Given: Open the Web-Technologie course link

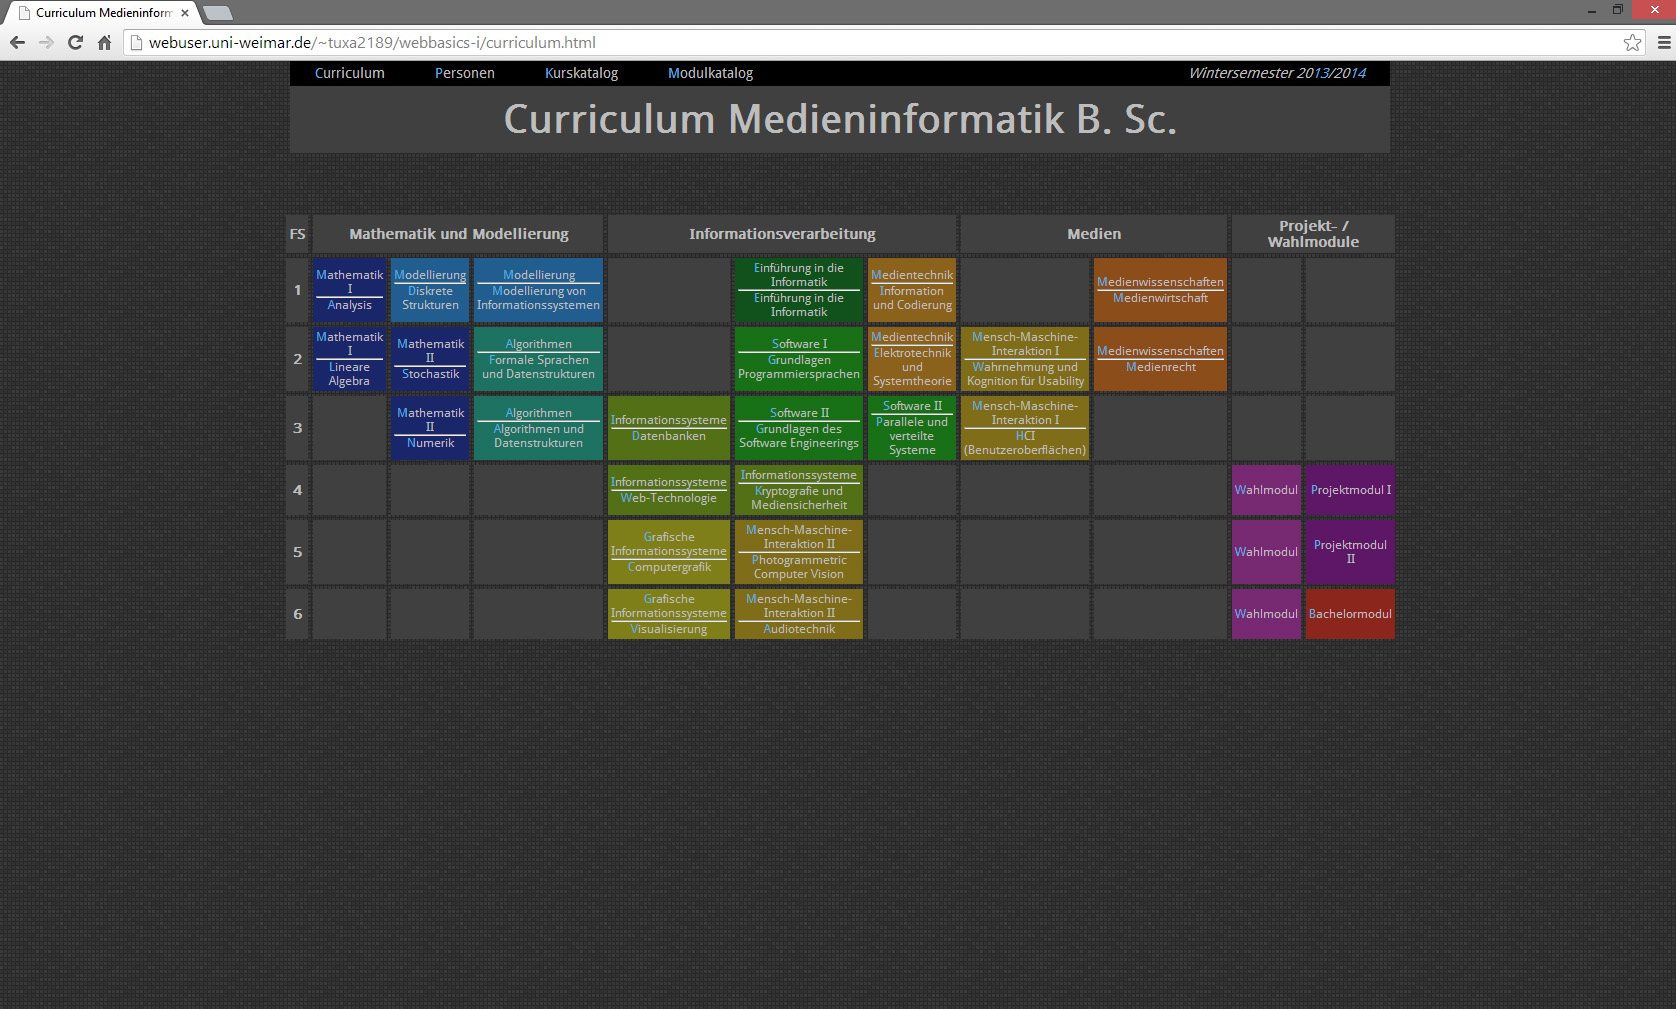Looking at the screenshot, I should pos(668,498).
